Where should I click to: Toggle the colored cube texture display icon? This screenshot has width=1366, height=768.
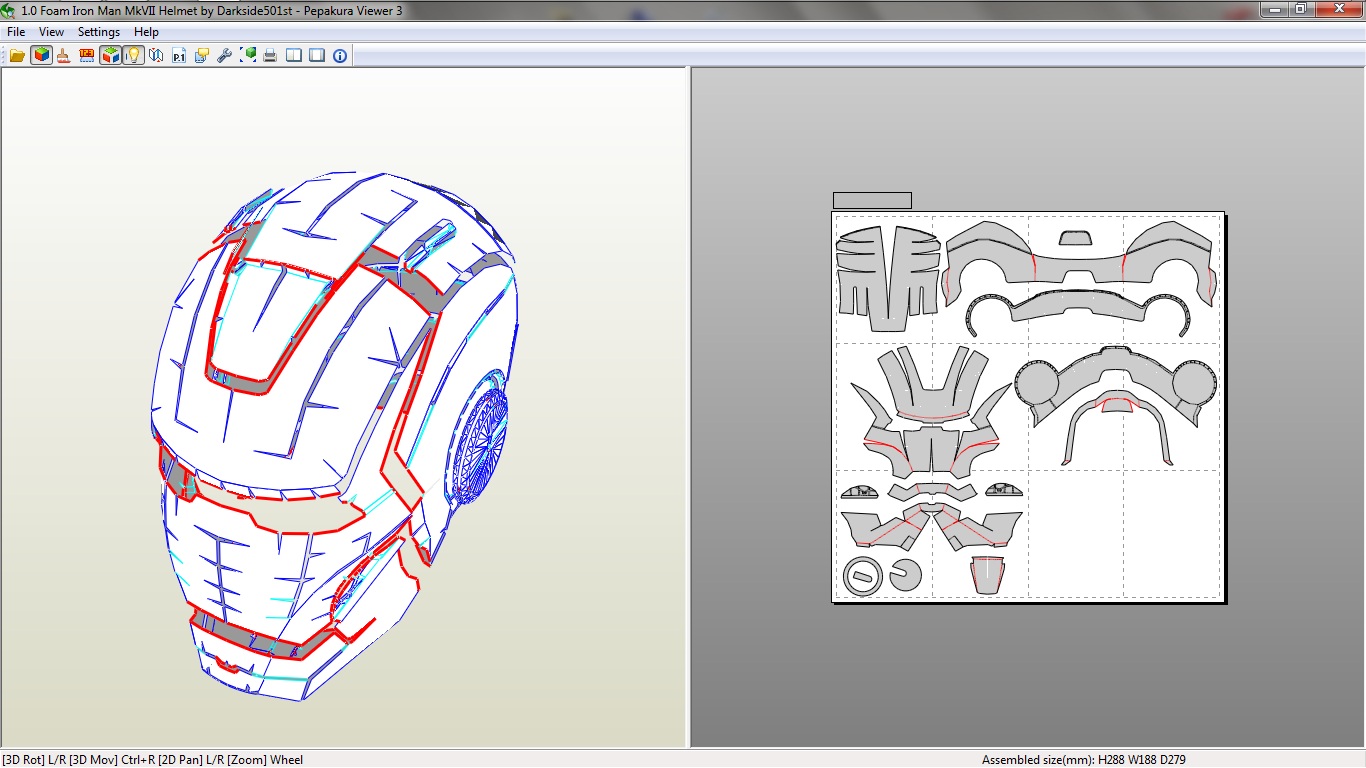tap(40, 55)
